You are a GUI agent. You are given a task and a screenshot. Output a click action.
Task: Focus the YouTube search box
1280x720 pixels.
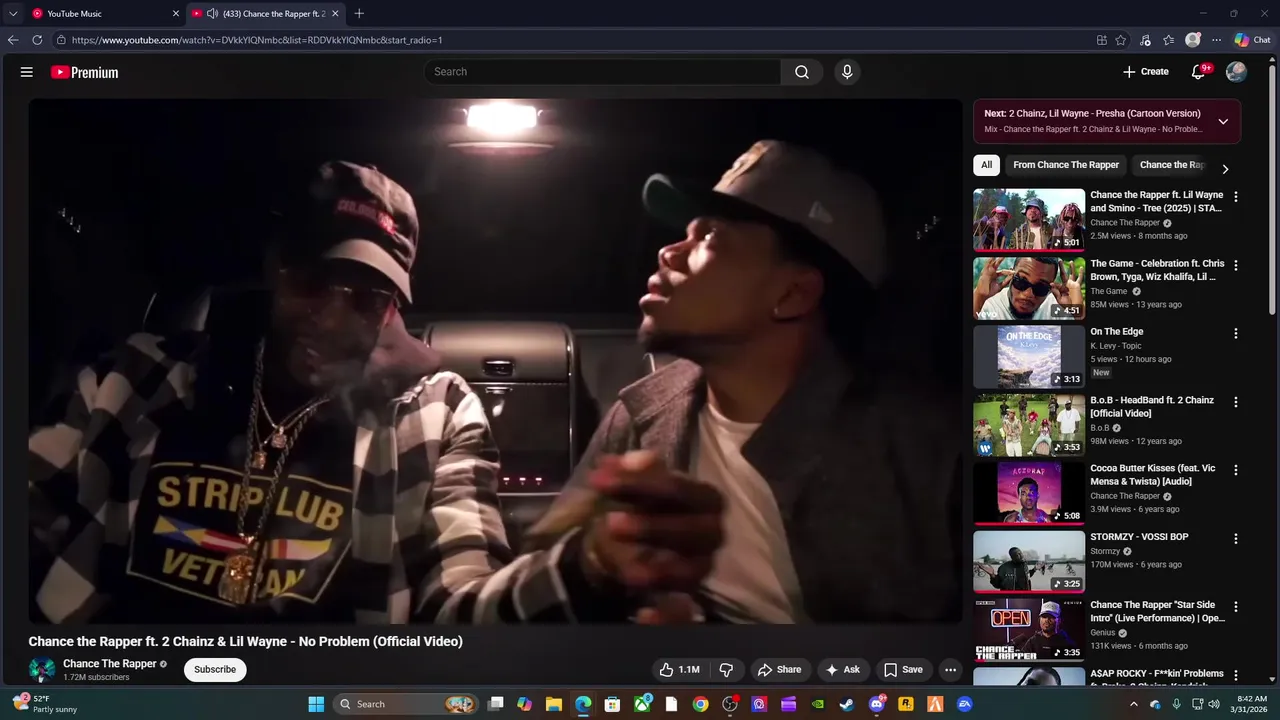click(x=603, y=72)
